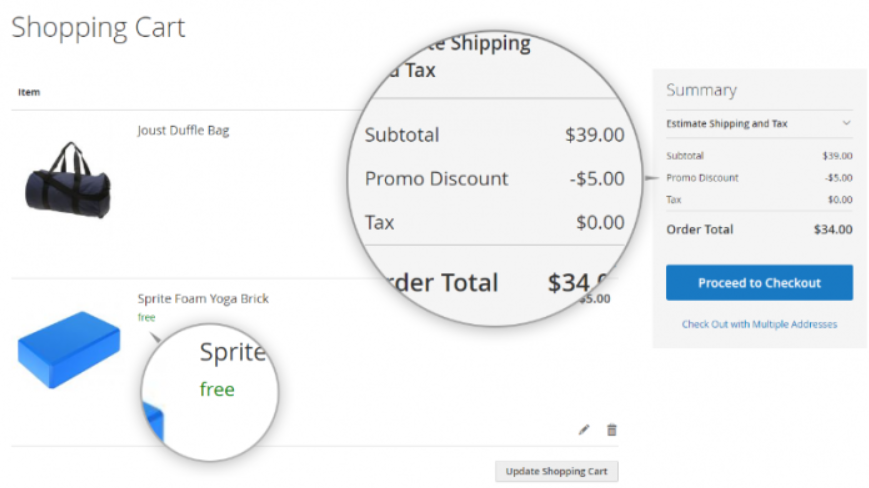Screen dimensions: 869x488
Task: Click the Estimate Shipping and Tax label
Action: pos(727,124)
